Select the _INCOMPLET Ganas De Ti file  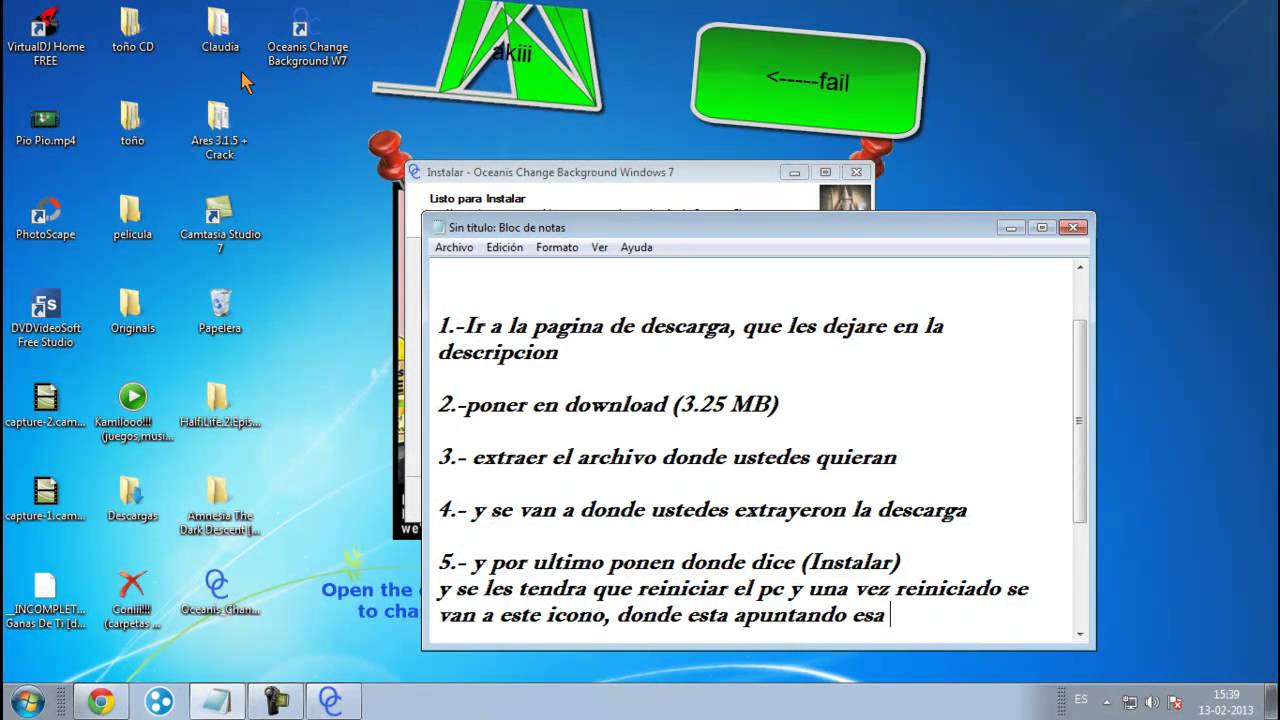(45, 600)
